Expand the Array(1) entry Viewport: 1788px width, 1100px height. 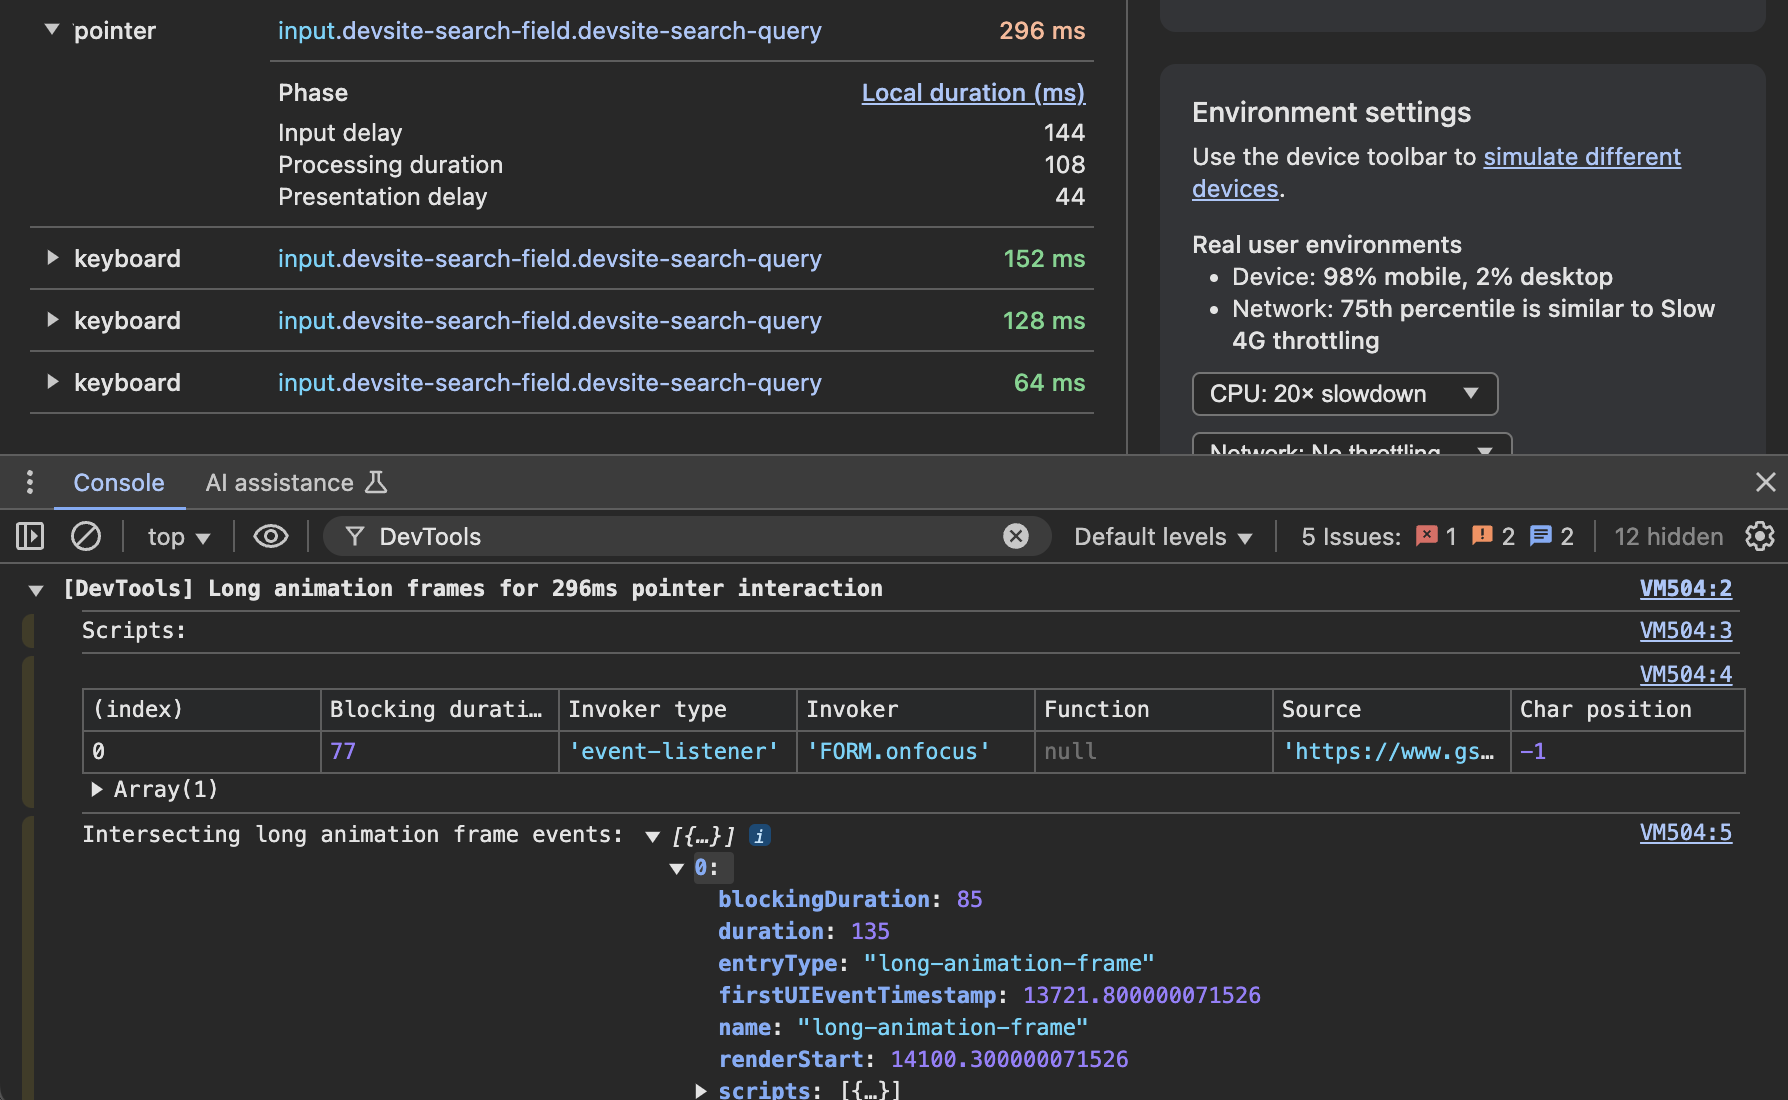tap(97, 789)
